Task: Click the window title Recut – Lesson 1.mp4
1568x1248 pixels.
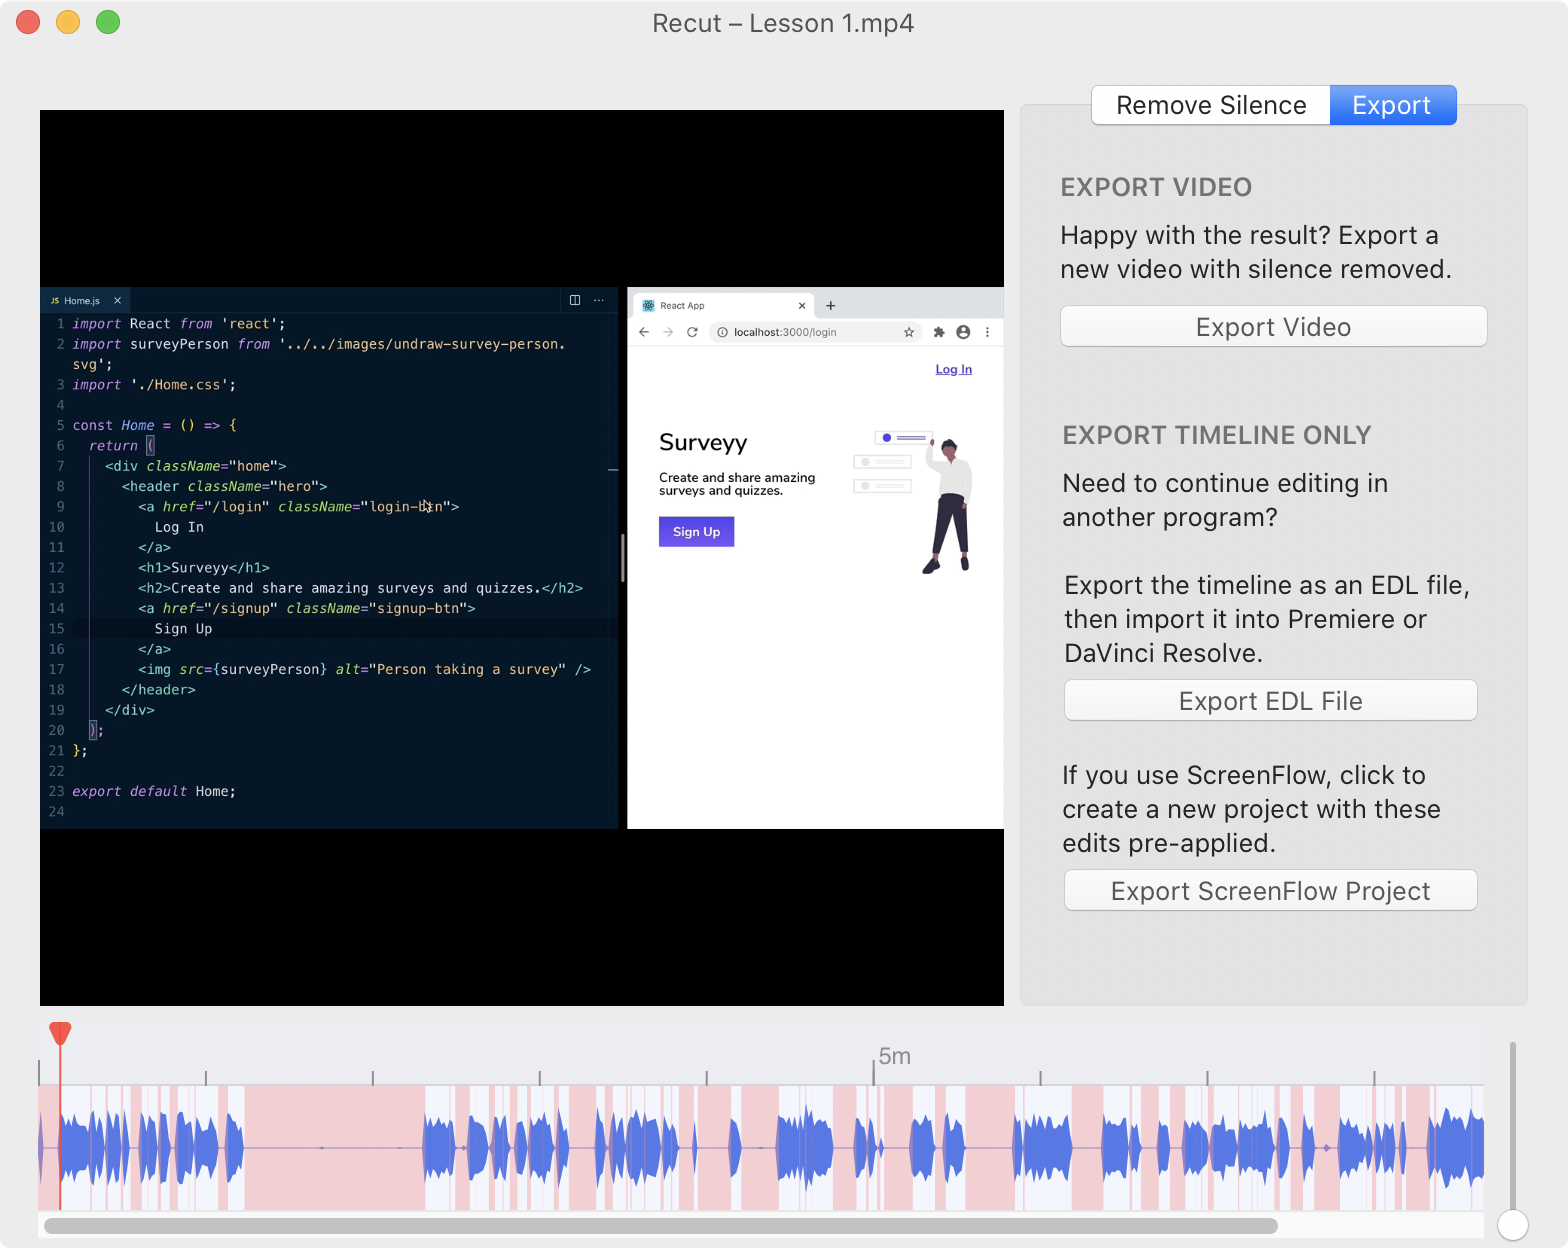Action: tap(783, 23)
